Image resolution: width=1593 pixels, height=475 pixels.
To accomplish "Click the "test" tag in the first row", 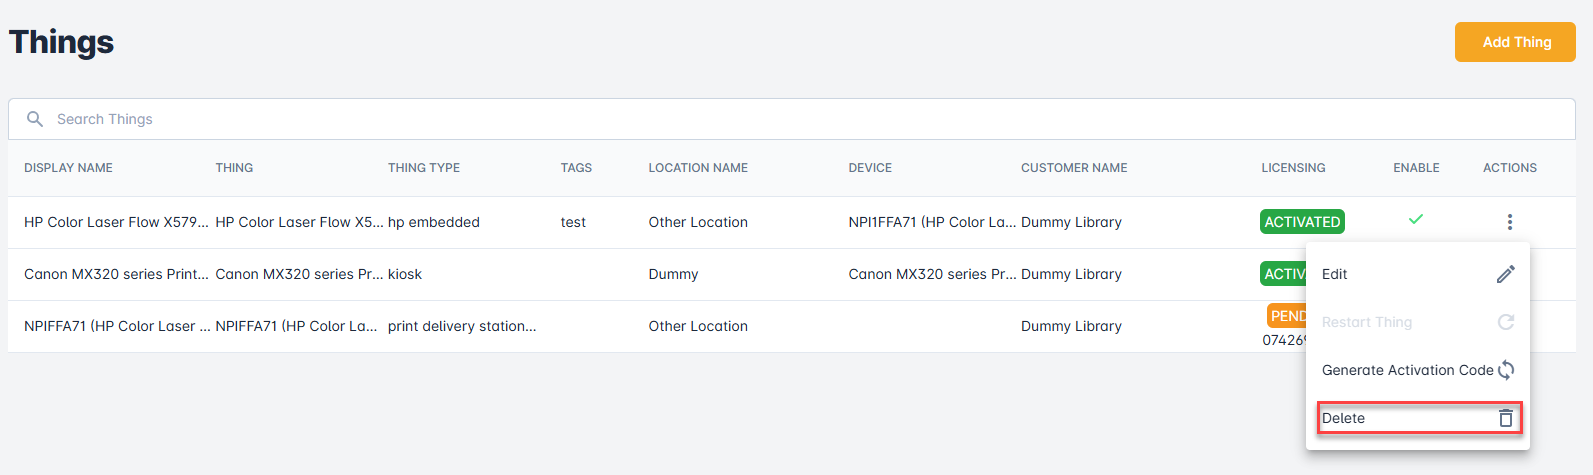I will tap(573, 222).
